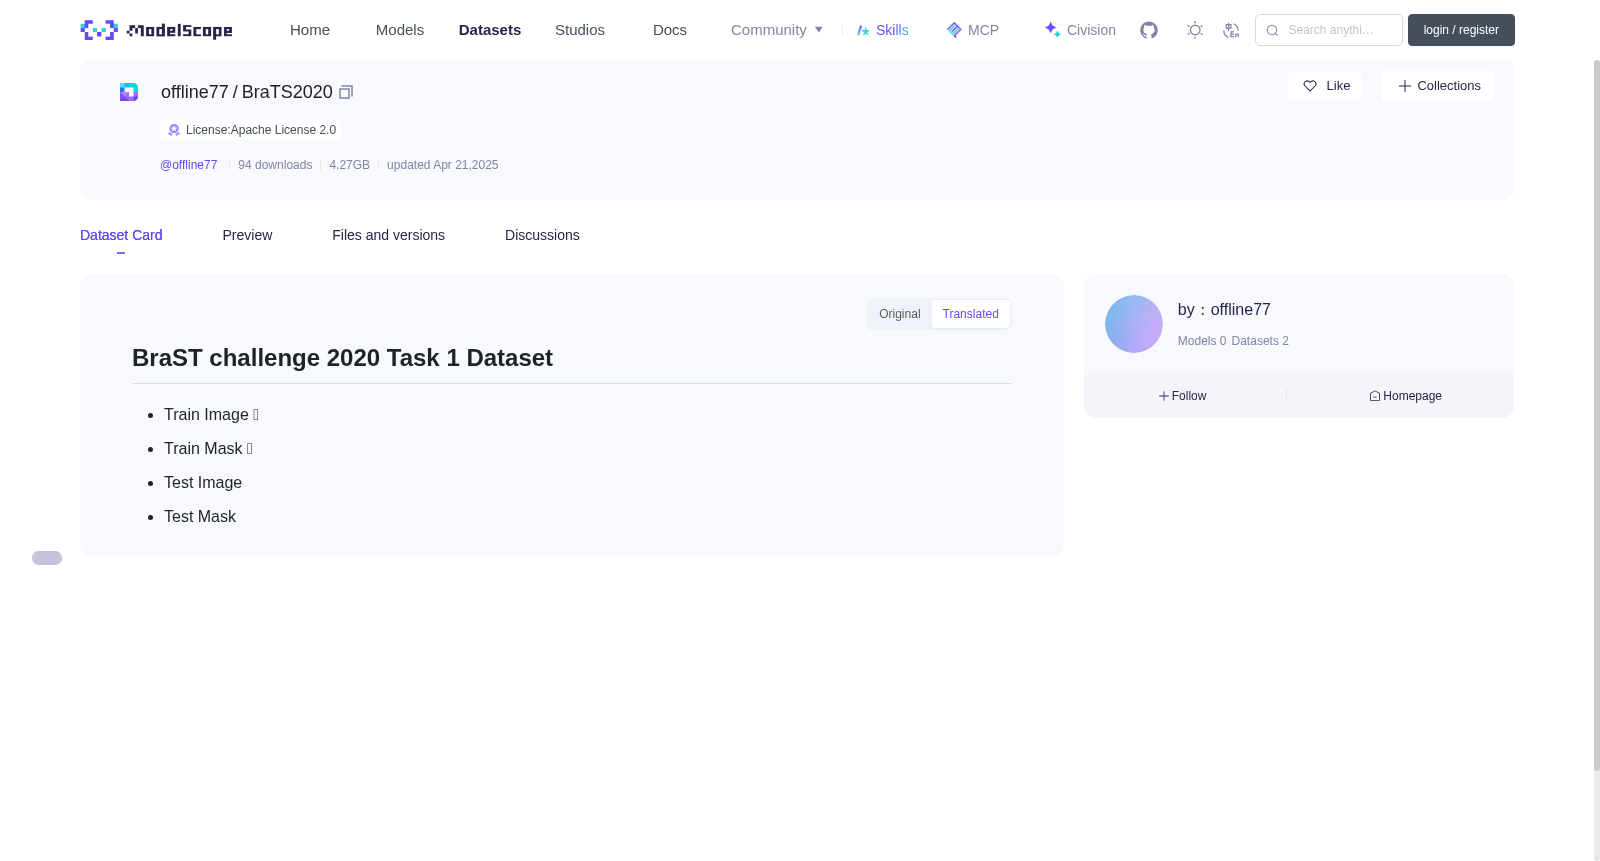Click the author's gradient avatar
The height and width of the screenshot is (861, 1600).
tap(1134, 324)
